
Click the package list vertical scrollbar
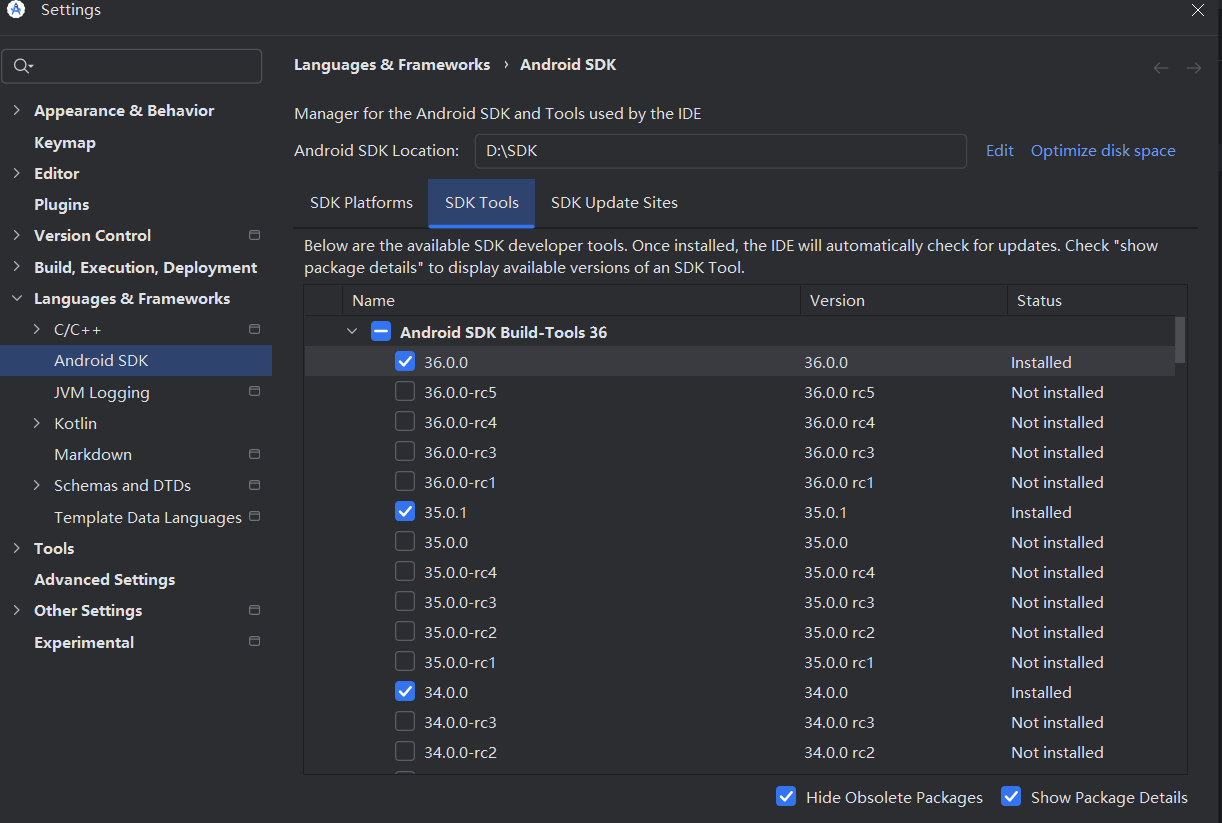click(1180, 340)
